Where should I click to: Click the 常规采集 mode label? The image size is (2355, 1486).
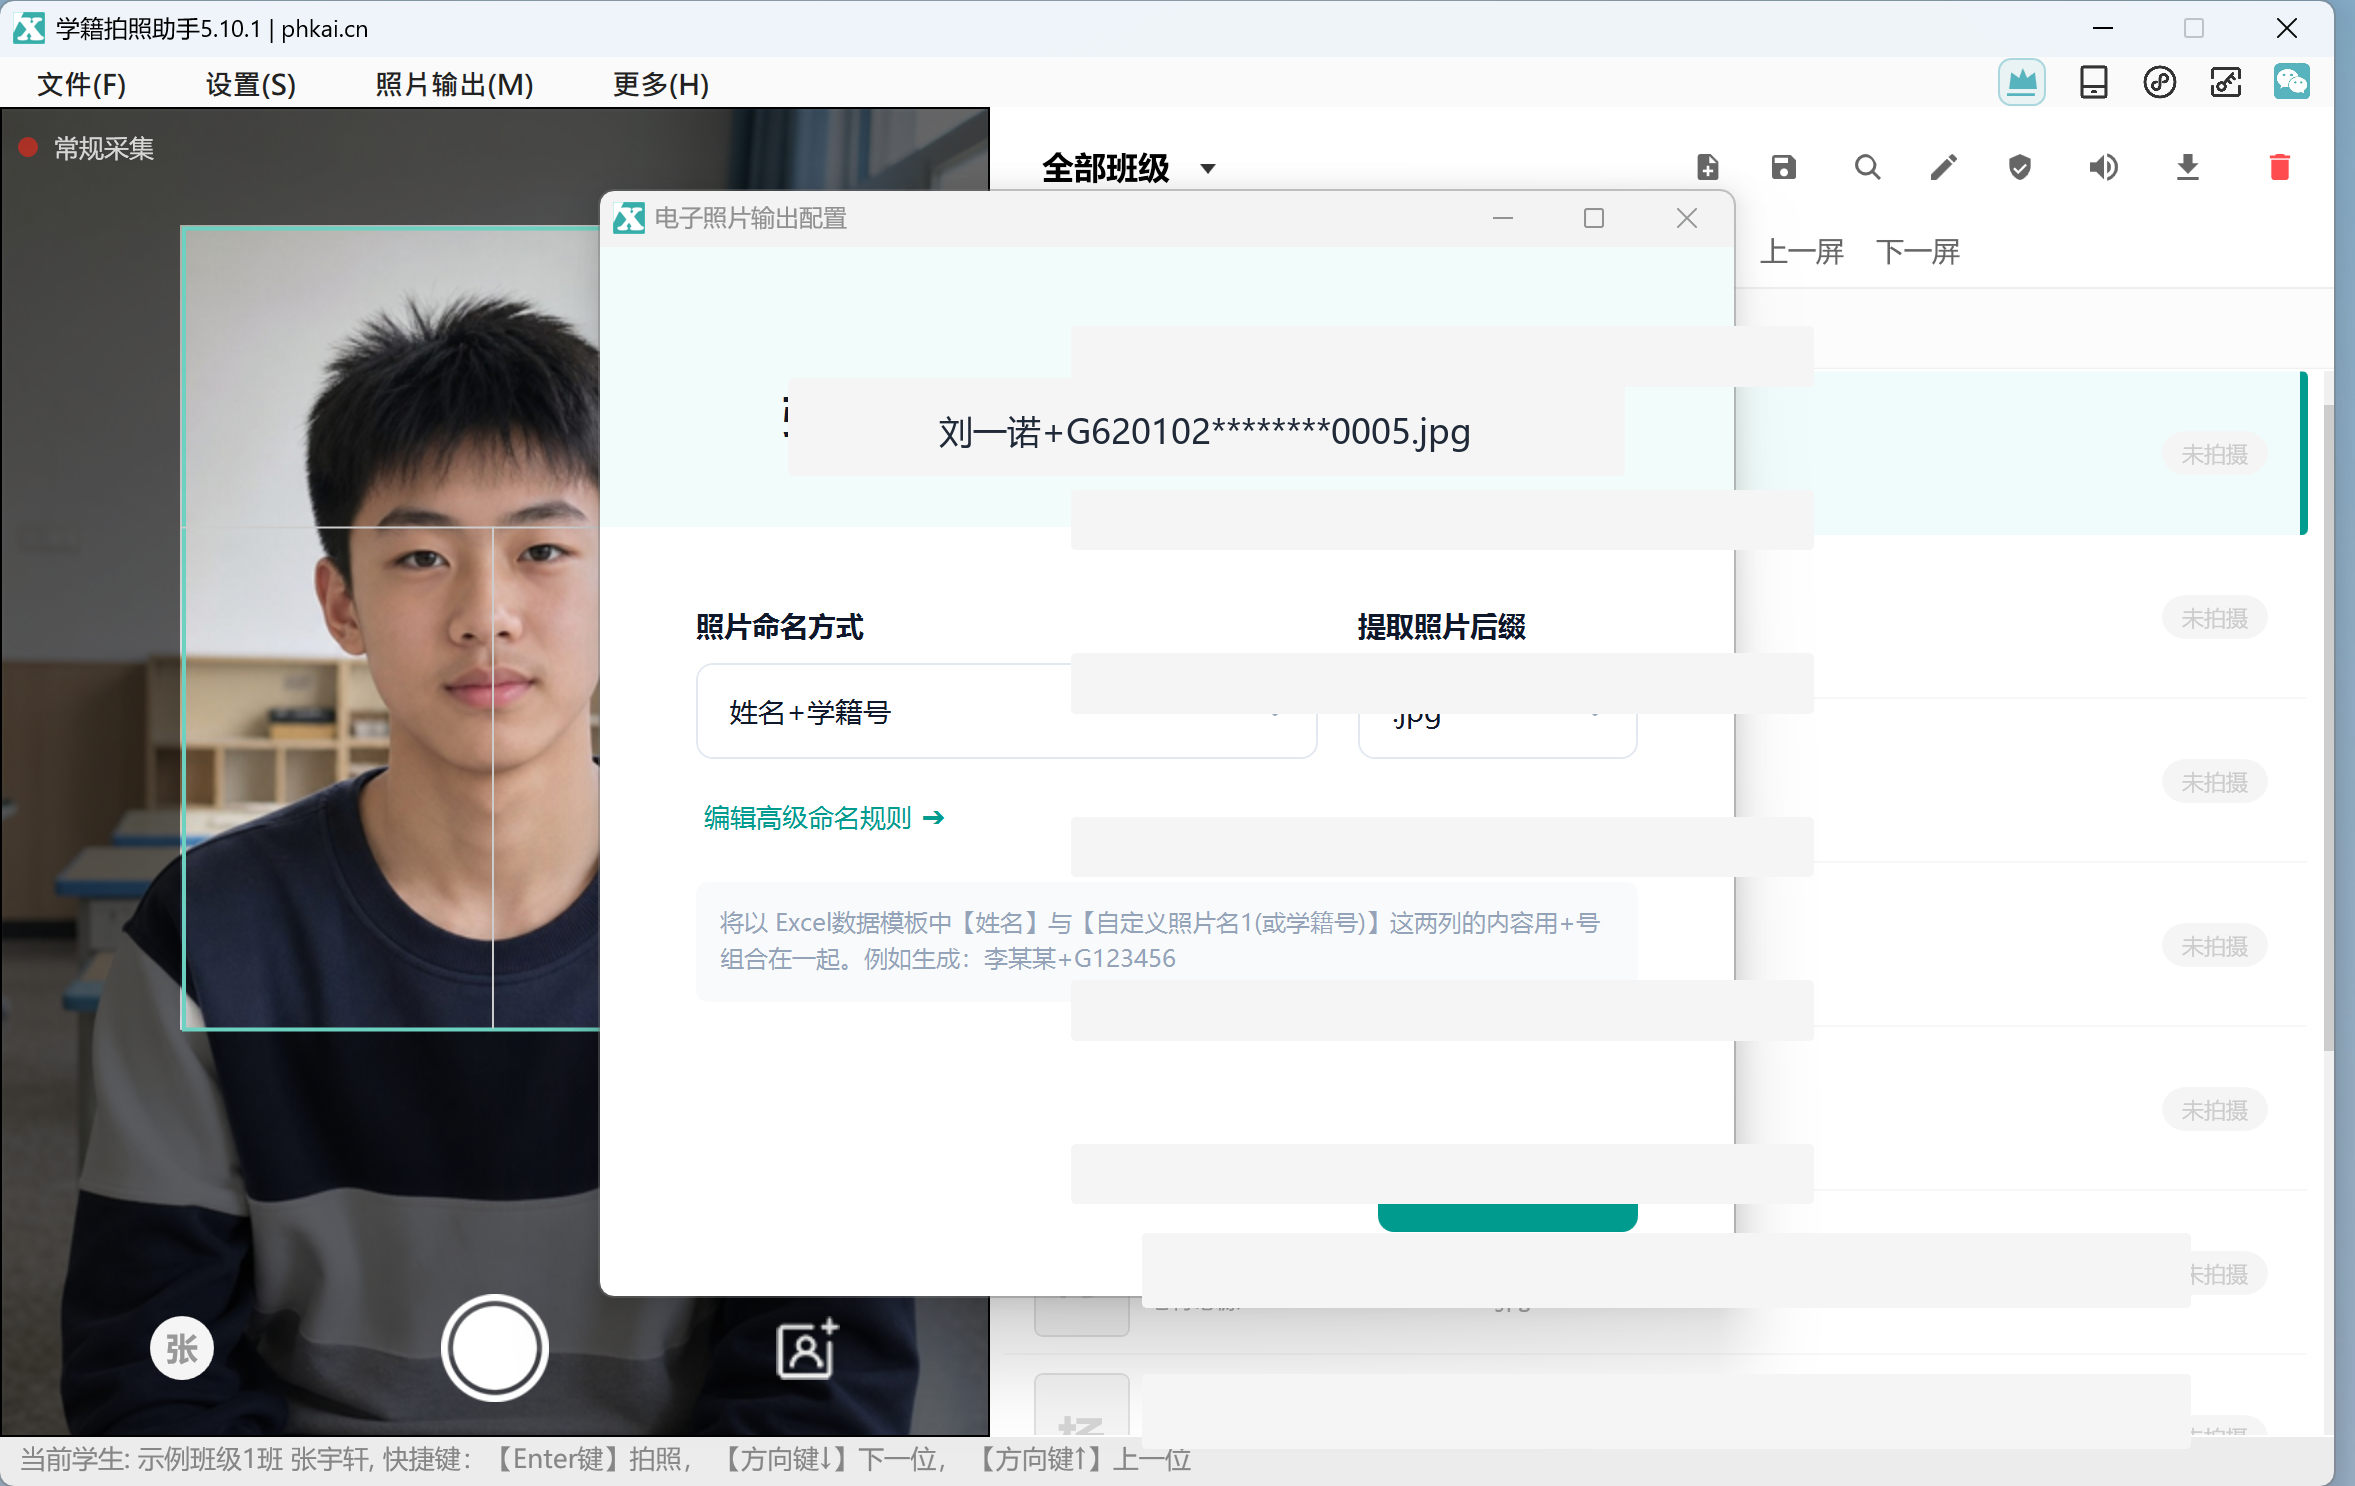[x=103, y=148]
